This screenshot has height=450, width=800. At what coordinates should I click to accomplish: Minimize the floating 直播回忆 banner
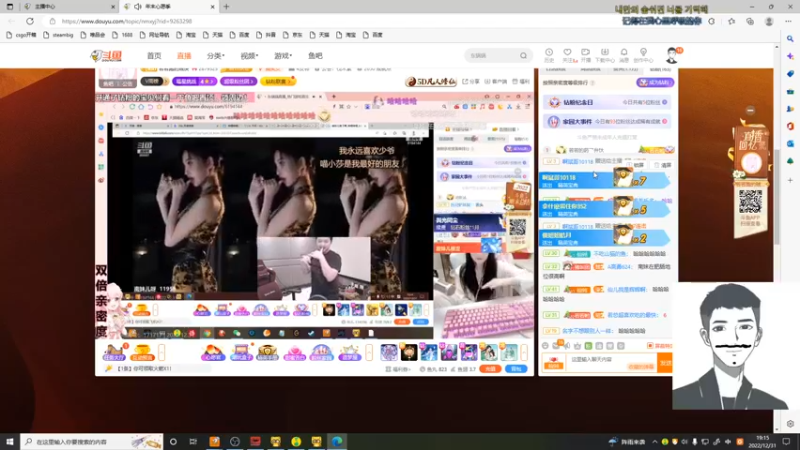(x=750, y=110)
